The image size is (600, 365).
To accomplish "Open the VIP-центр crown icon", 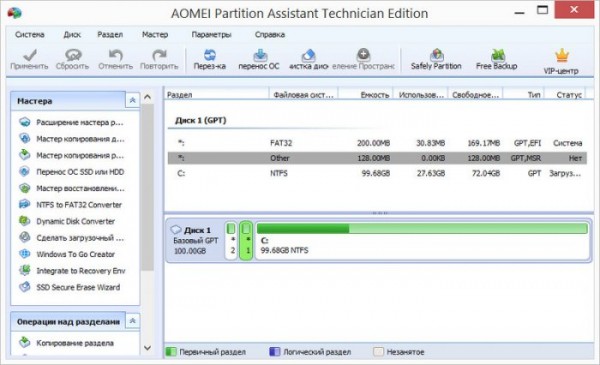I will click(x=562, y=56).
